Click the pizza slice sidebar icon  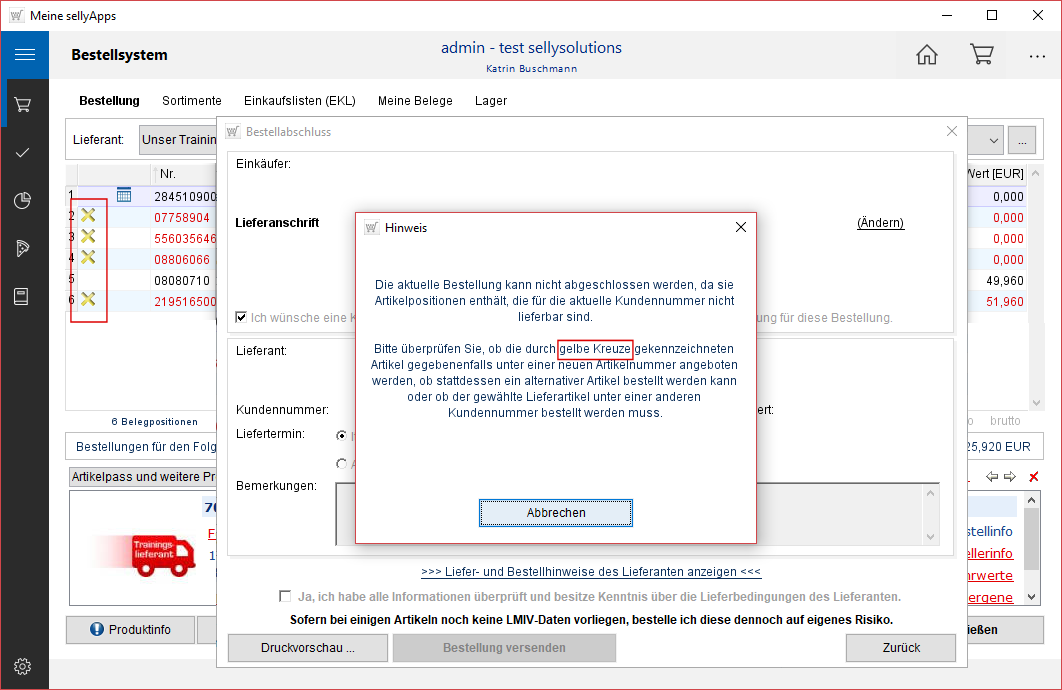click(24, 248)
